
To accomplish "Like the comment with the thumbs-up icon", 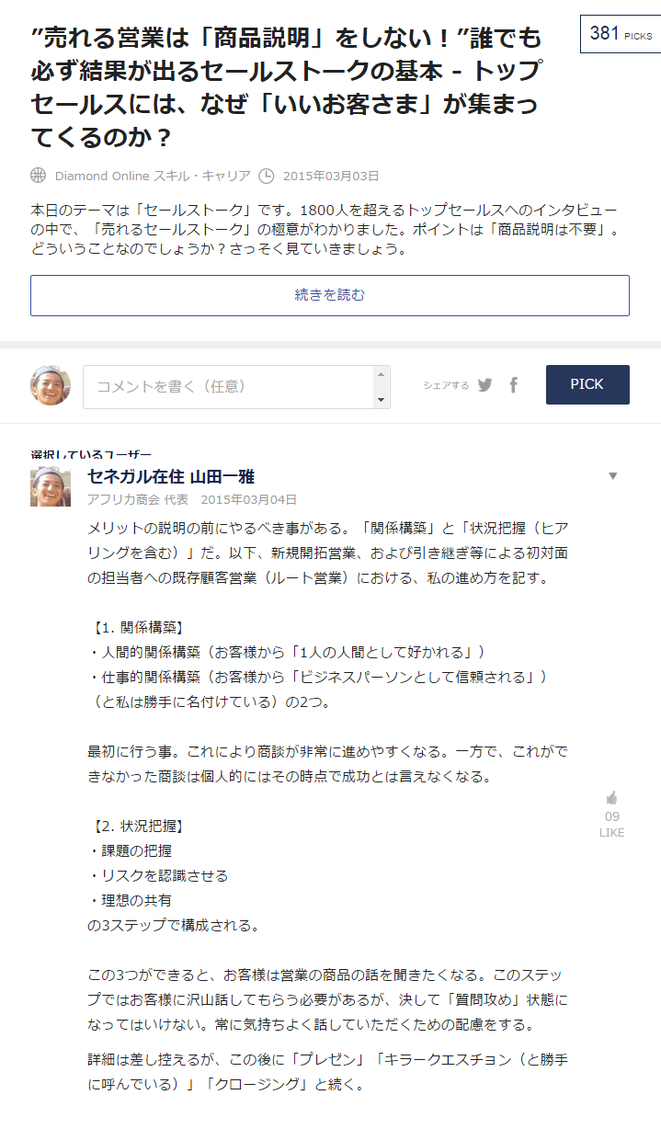I will click(612, 798).
